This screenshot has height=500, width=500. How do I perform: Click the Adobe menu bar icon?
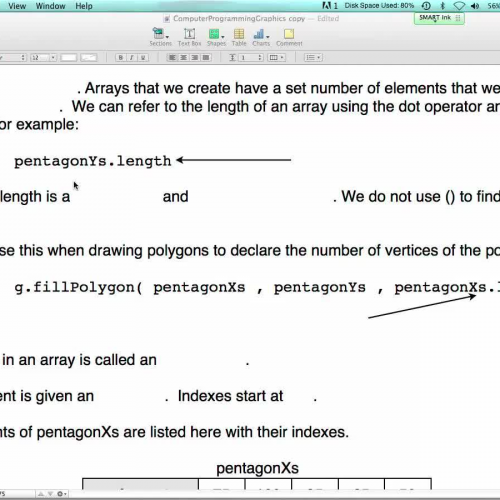click(330, 6)
